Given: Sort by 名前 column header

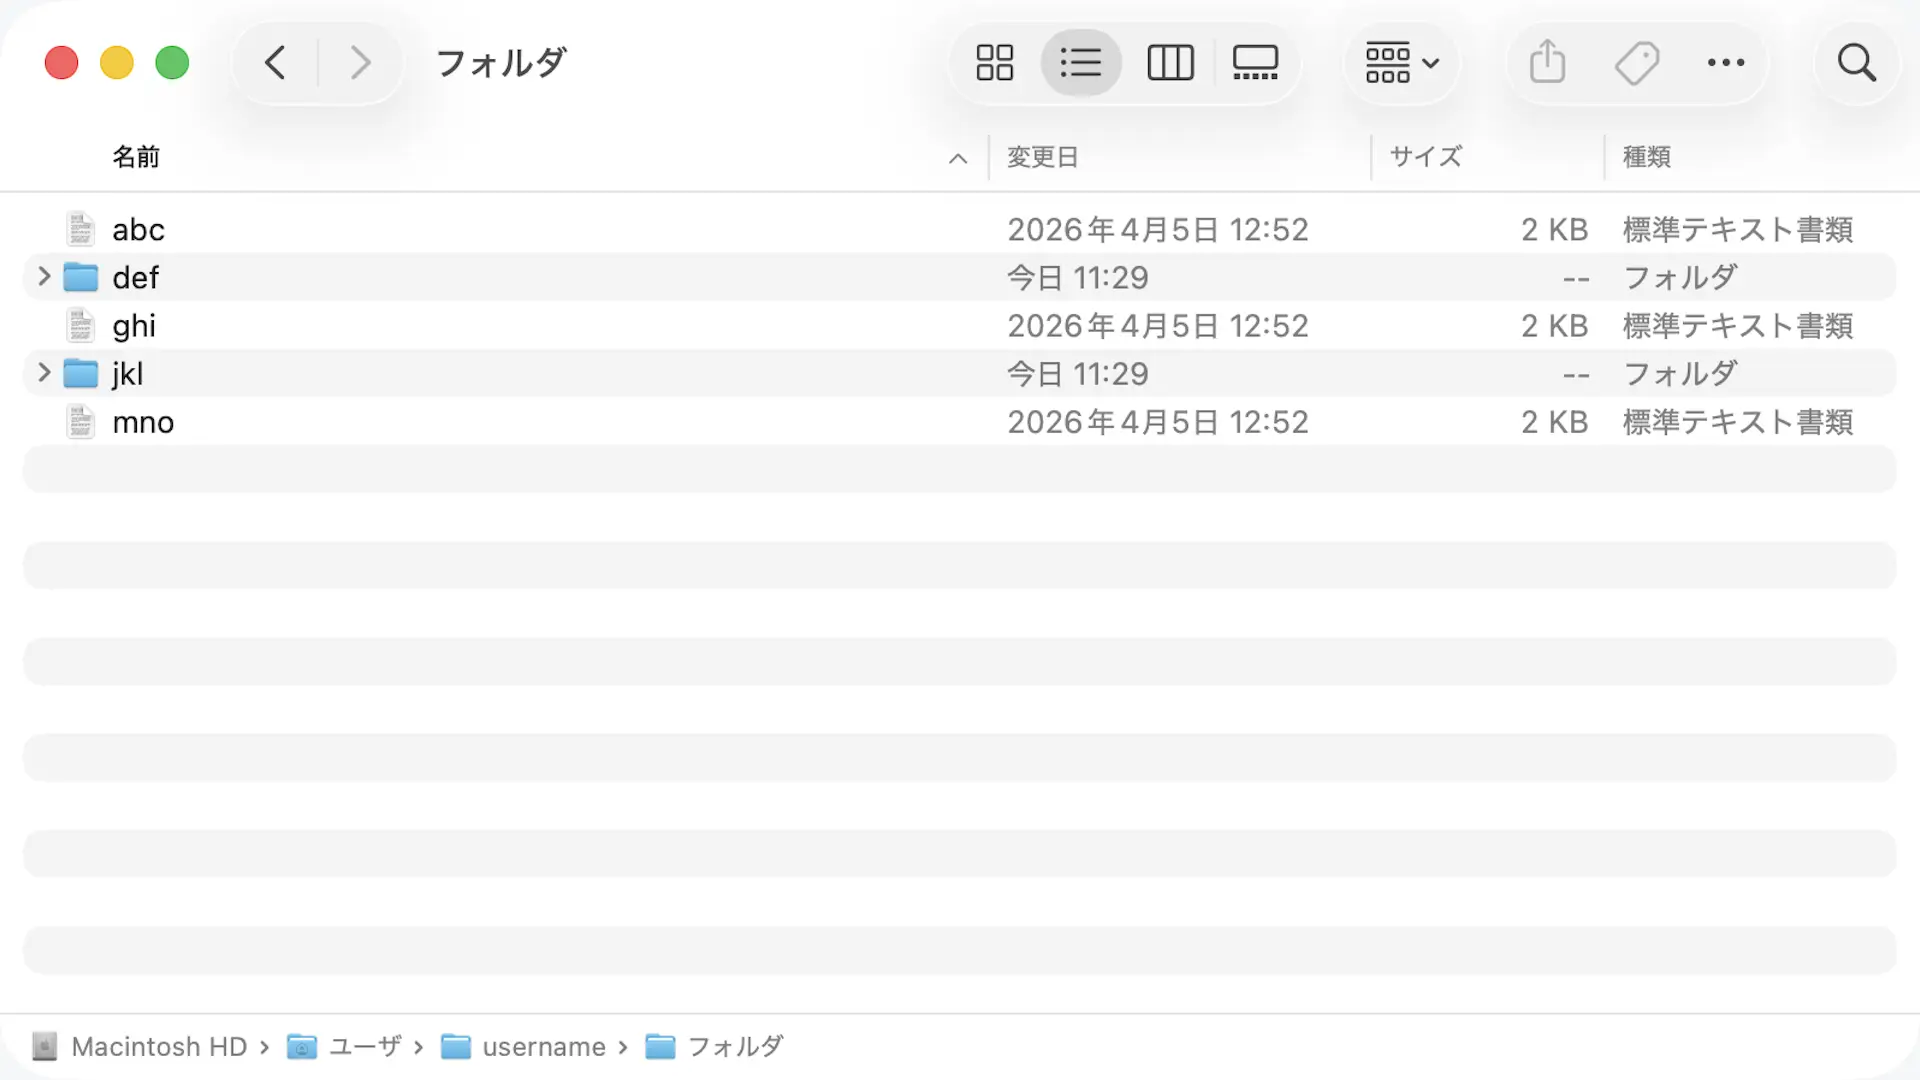Looking at the screenshot, I should pos(136,157).
